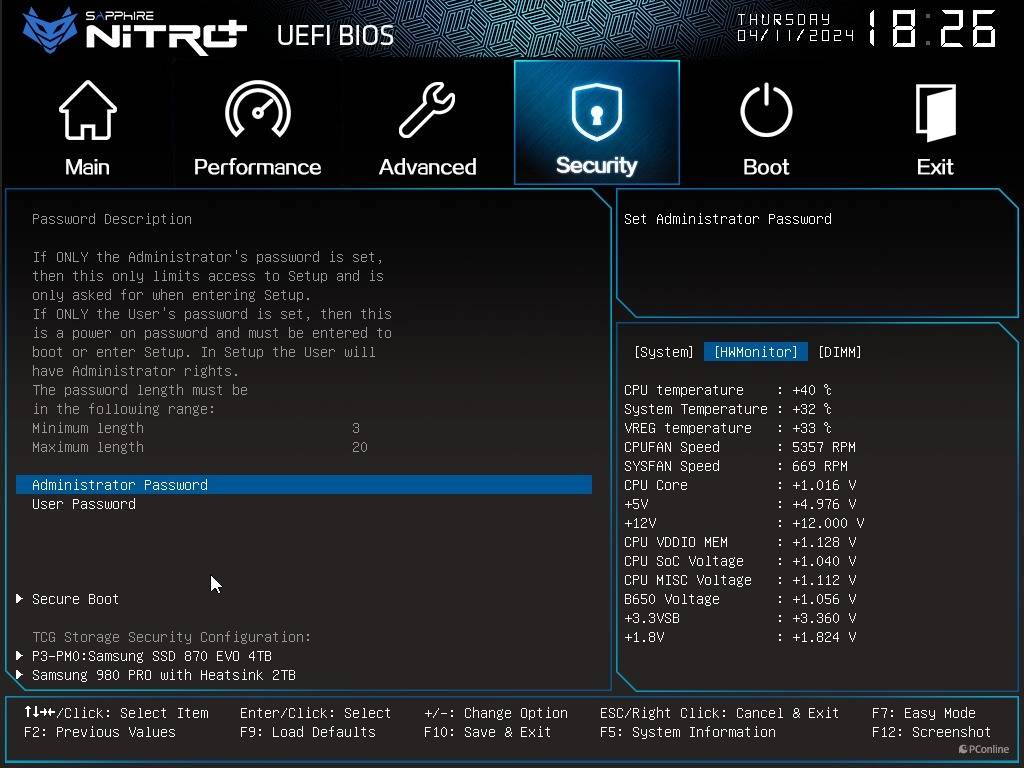1024x768 pixels.
Task: Switch to the System info tab
Action: pyautogui.click(x=664, y=352)
